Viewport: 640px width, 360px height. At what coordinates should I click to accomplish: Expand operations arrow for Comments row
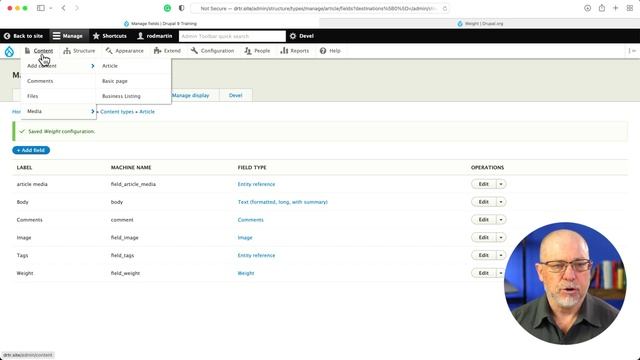[x=501, y=220]
